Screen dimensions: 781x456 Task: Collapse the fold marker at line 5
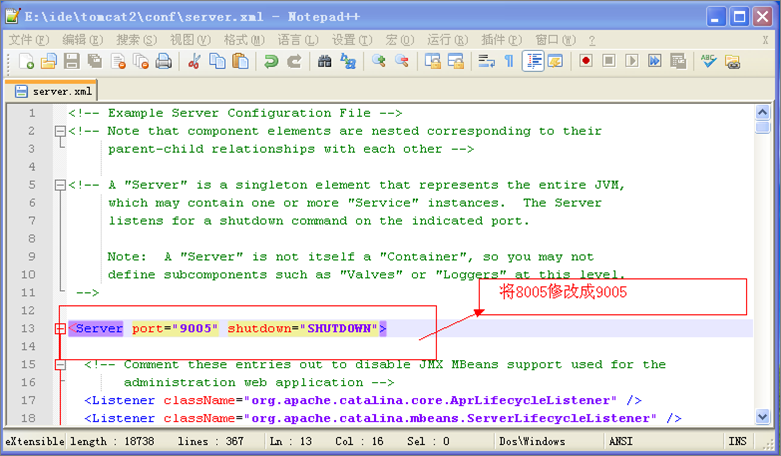point(60,185)
